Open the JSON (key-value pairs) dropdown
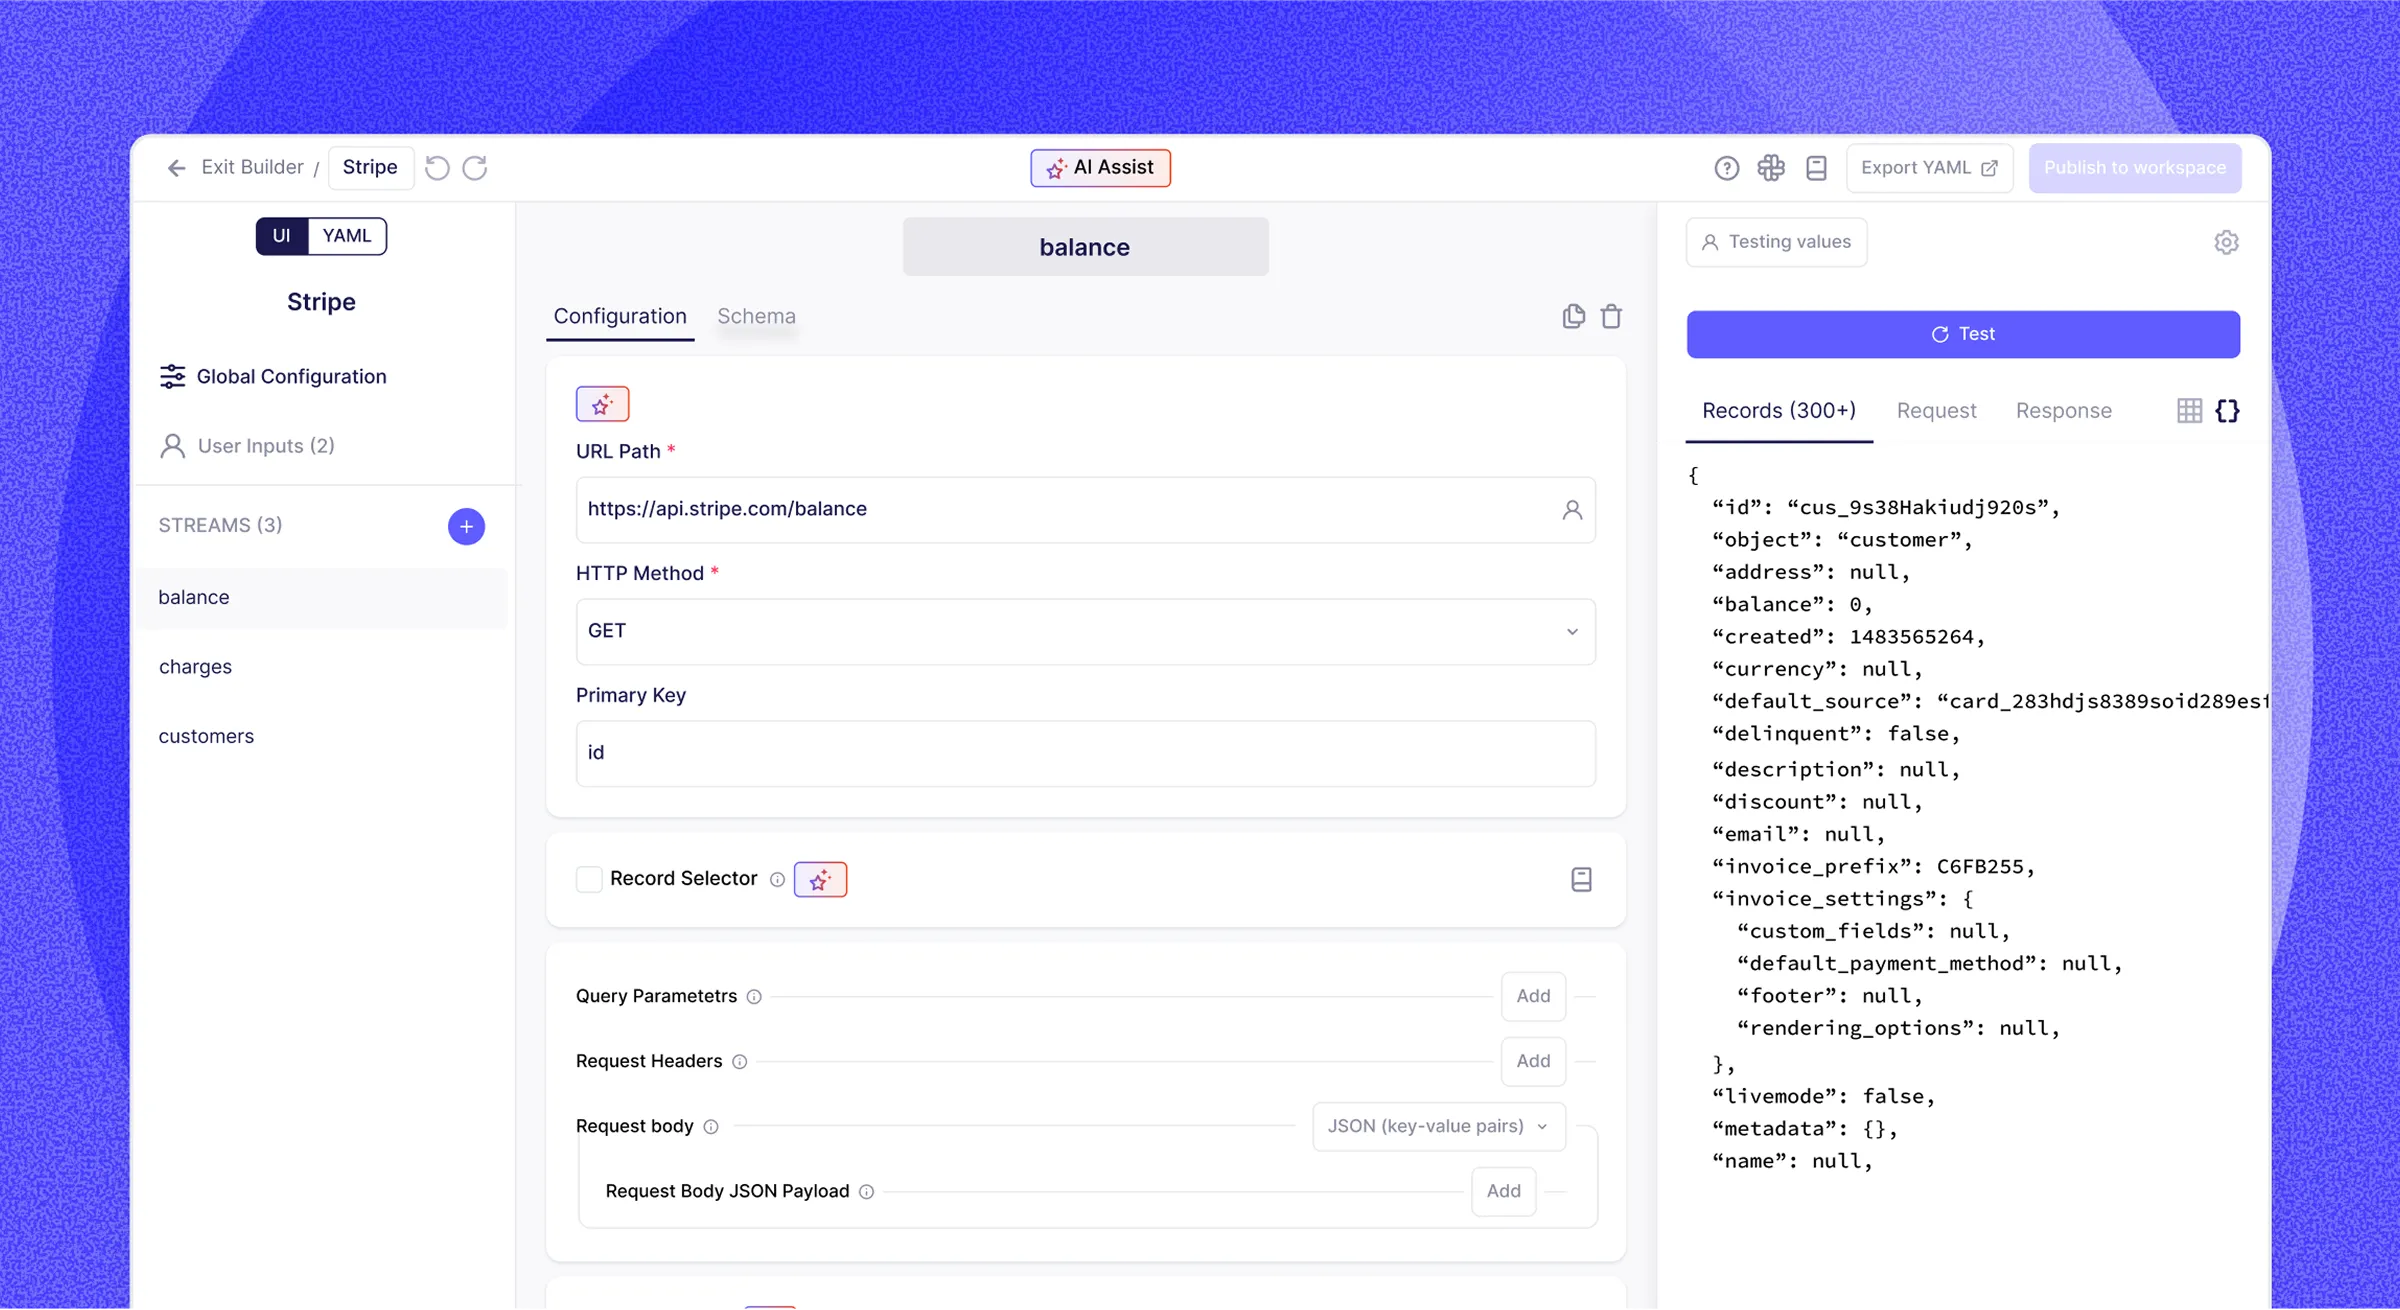 [x=1438, y=1126]
